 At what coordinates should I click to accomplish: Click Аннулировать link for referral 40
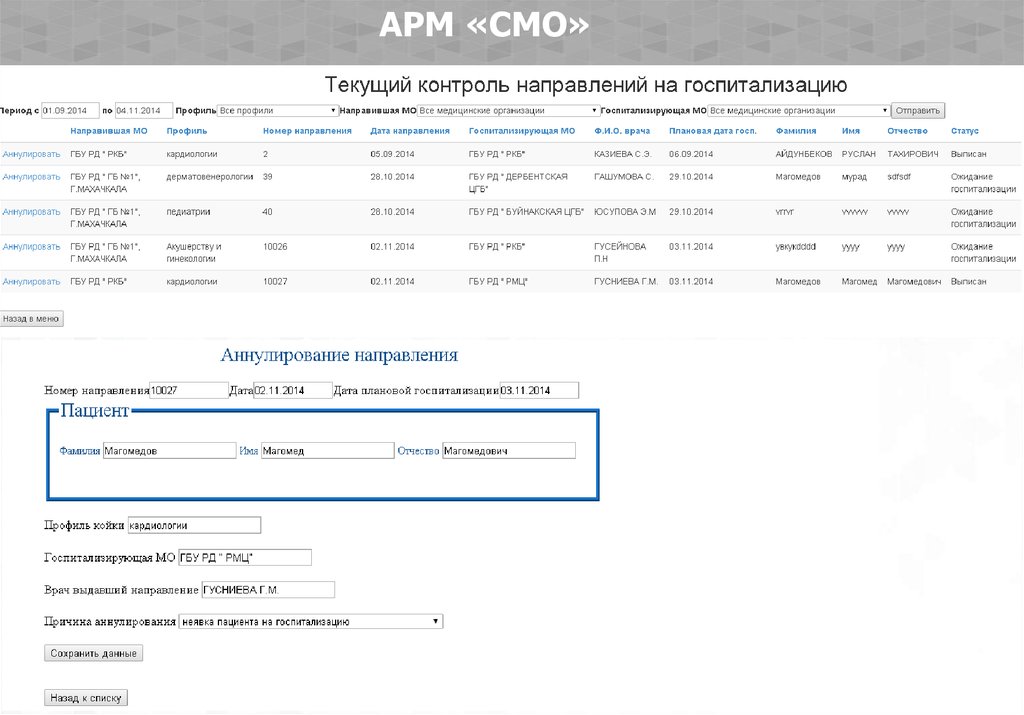click(31, 212)
